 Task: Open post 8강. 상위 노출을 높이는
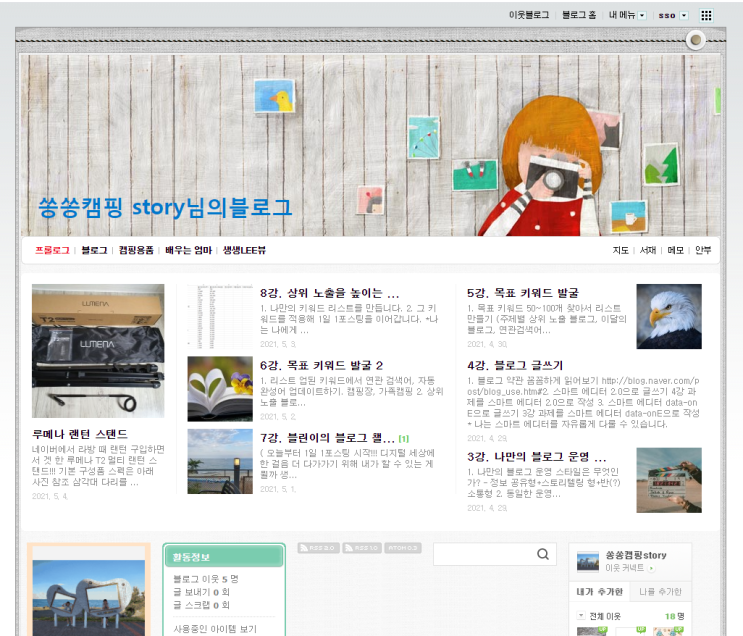pos(329,293)
